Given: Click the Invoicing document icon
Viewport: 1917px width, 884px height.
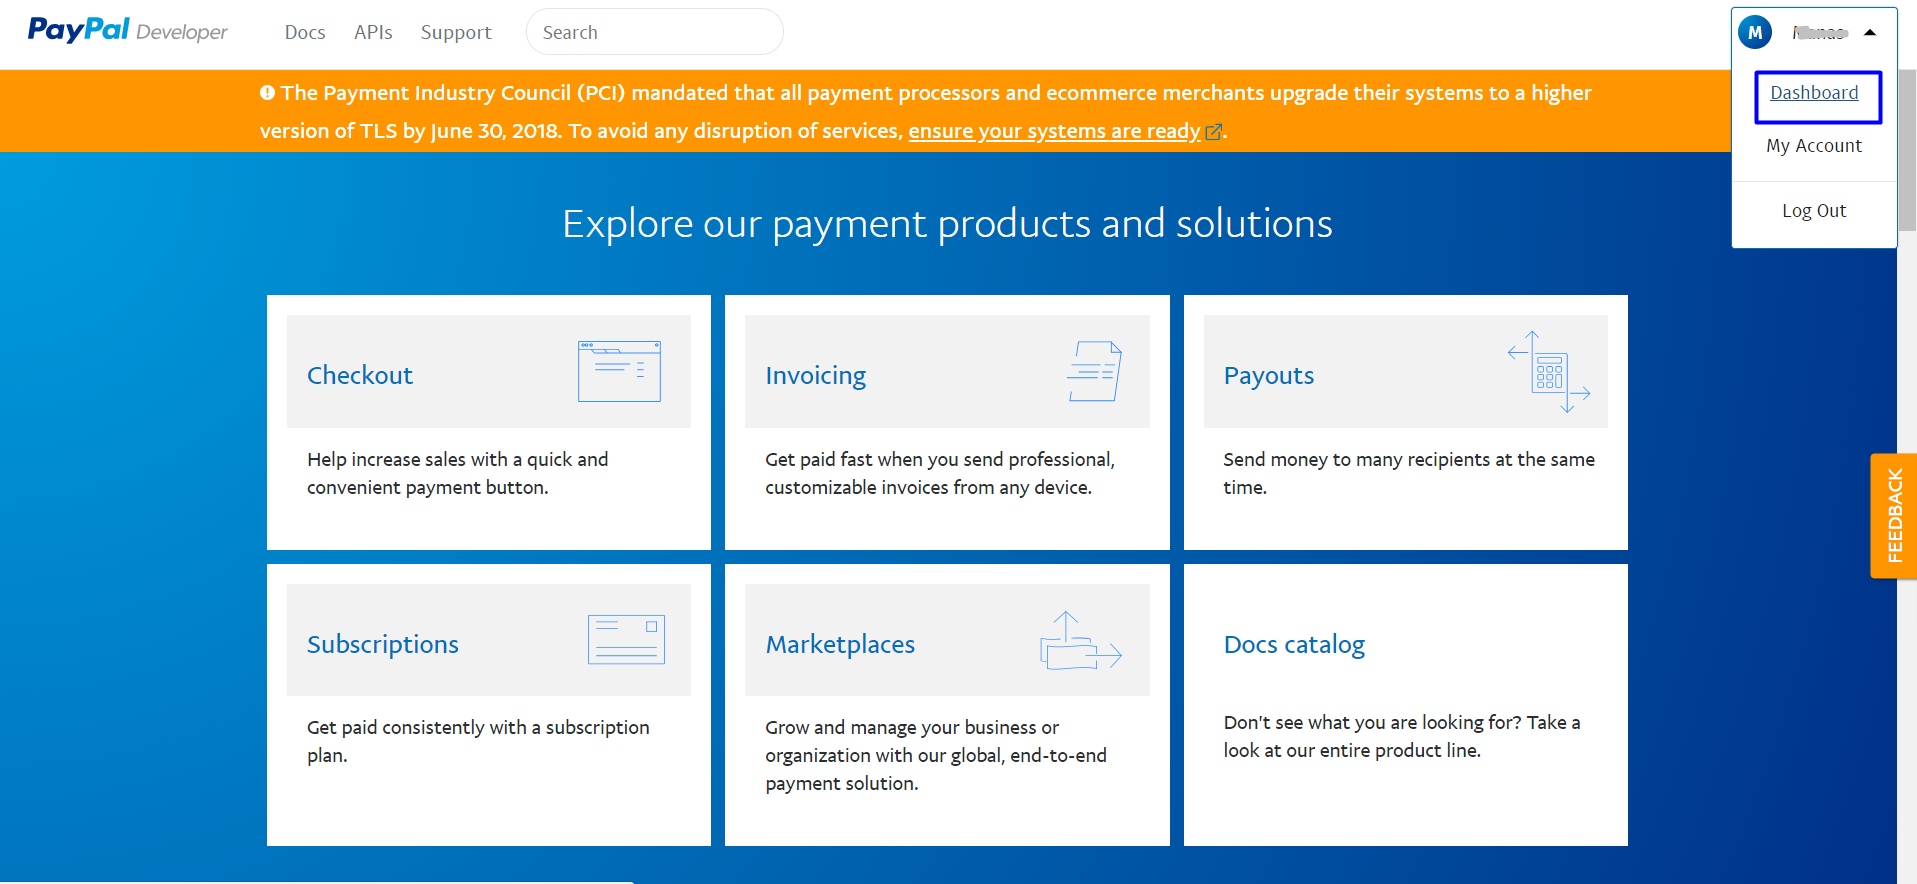Looking at the screenshot, I should 1094,371.
